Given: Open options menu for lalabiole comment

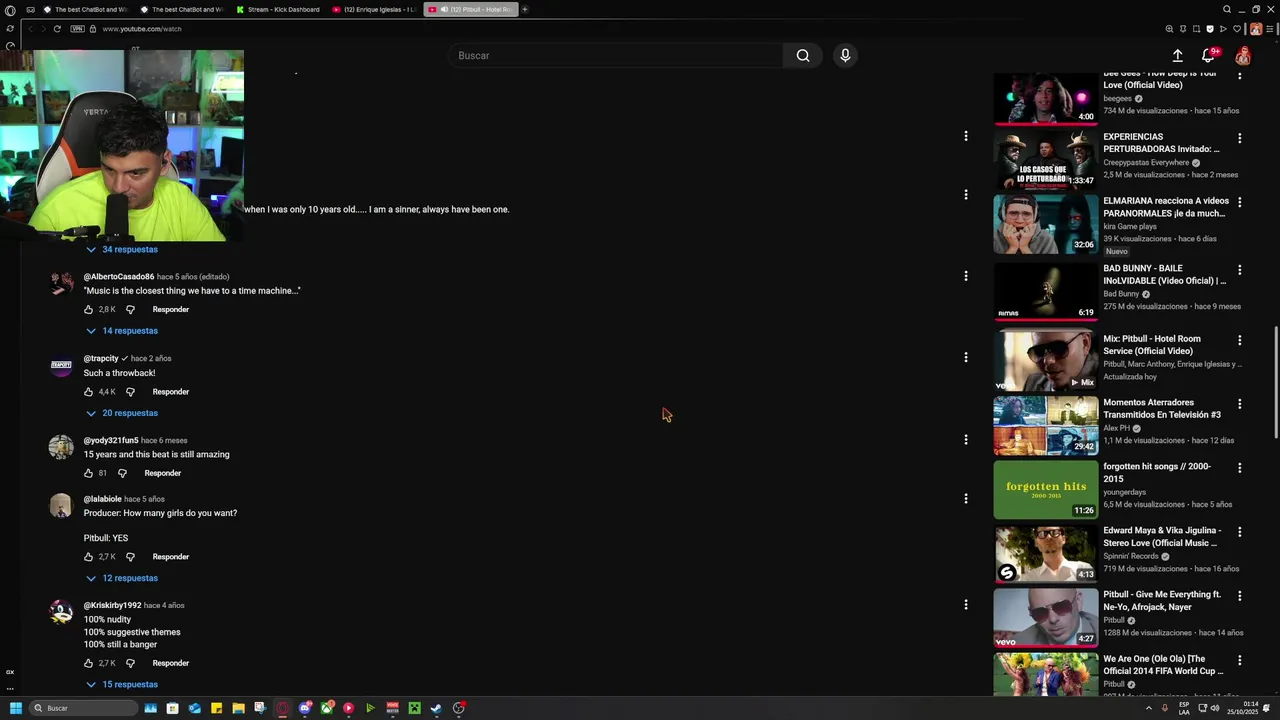Looking at the screenshot, I should coord(965,498).
